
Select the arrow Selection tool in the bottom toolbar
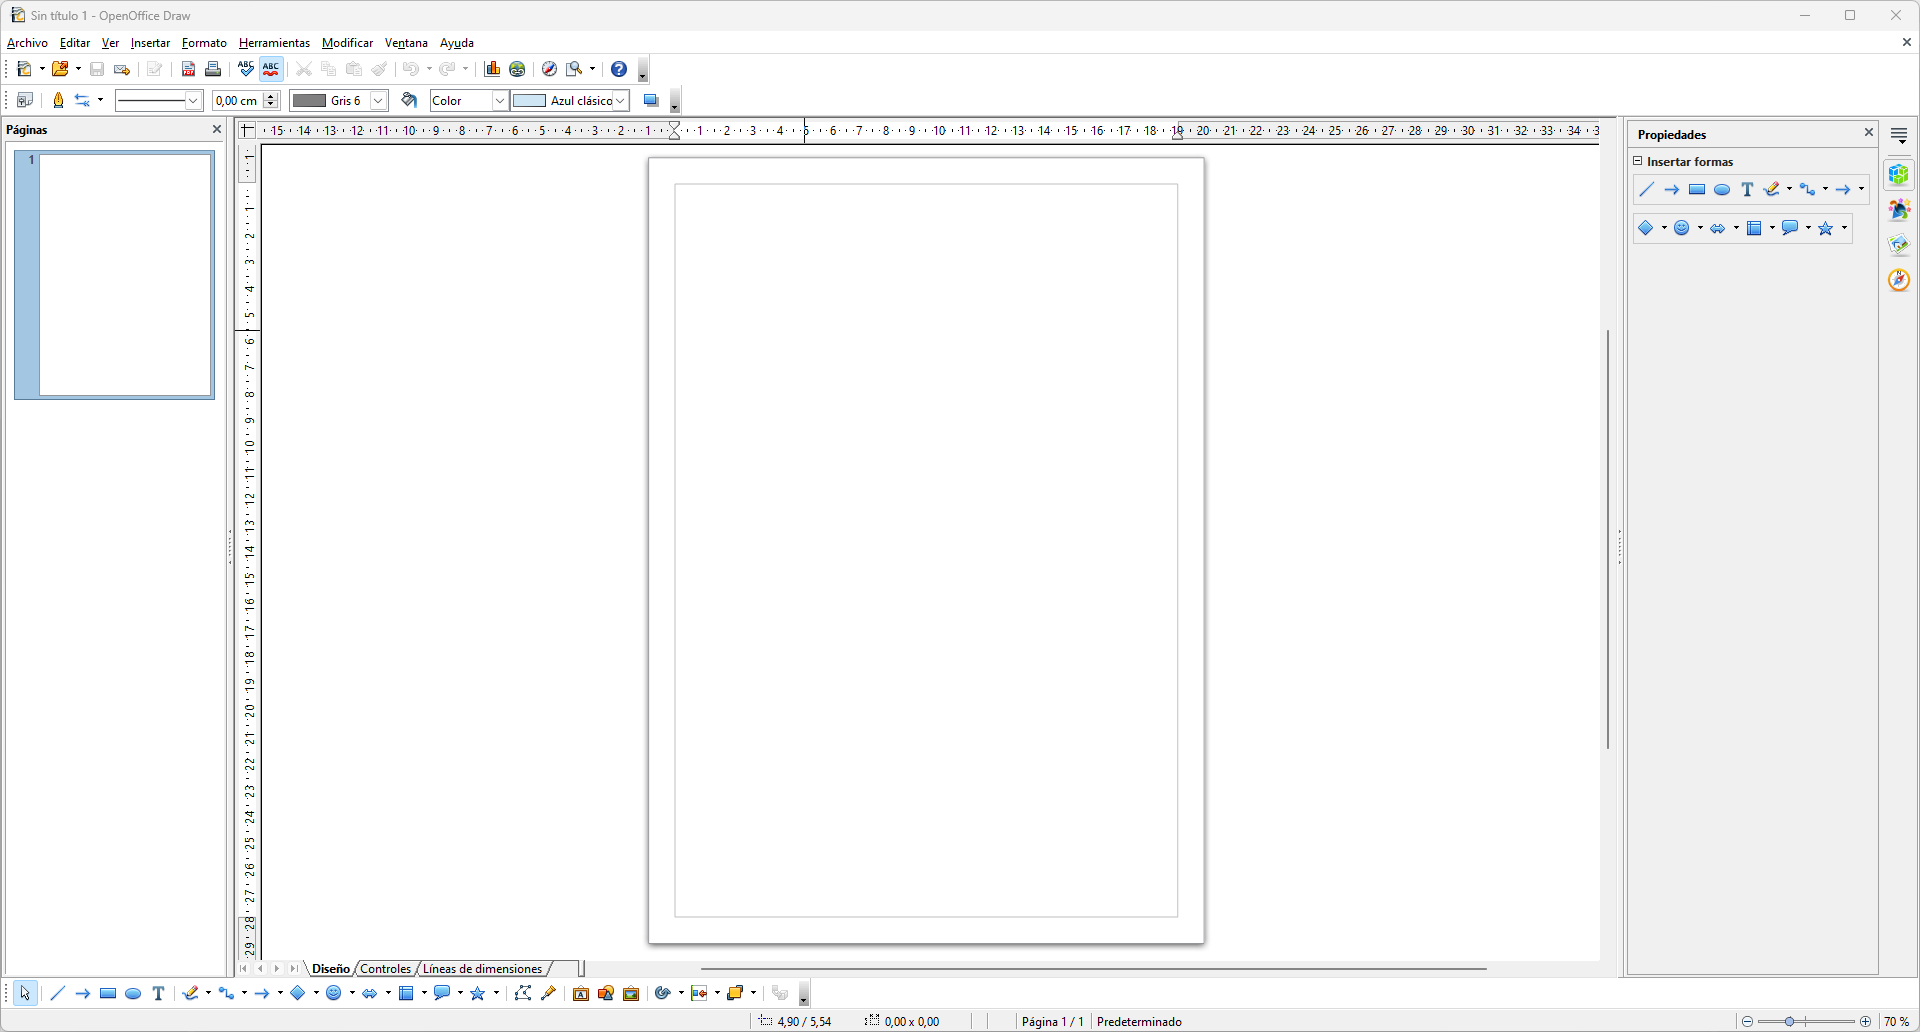click(x=25, y=993)
